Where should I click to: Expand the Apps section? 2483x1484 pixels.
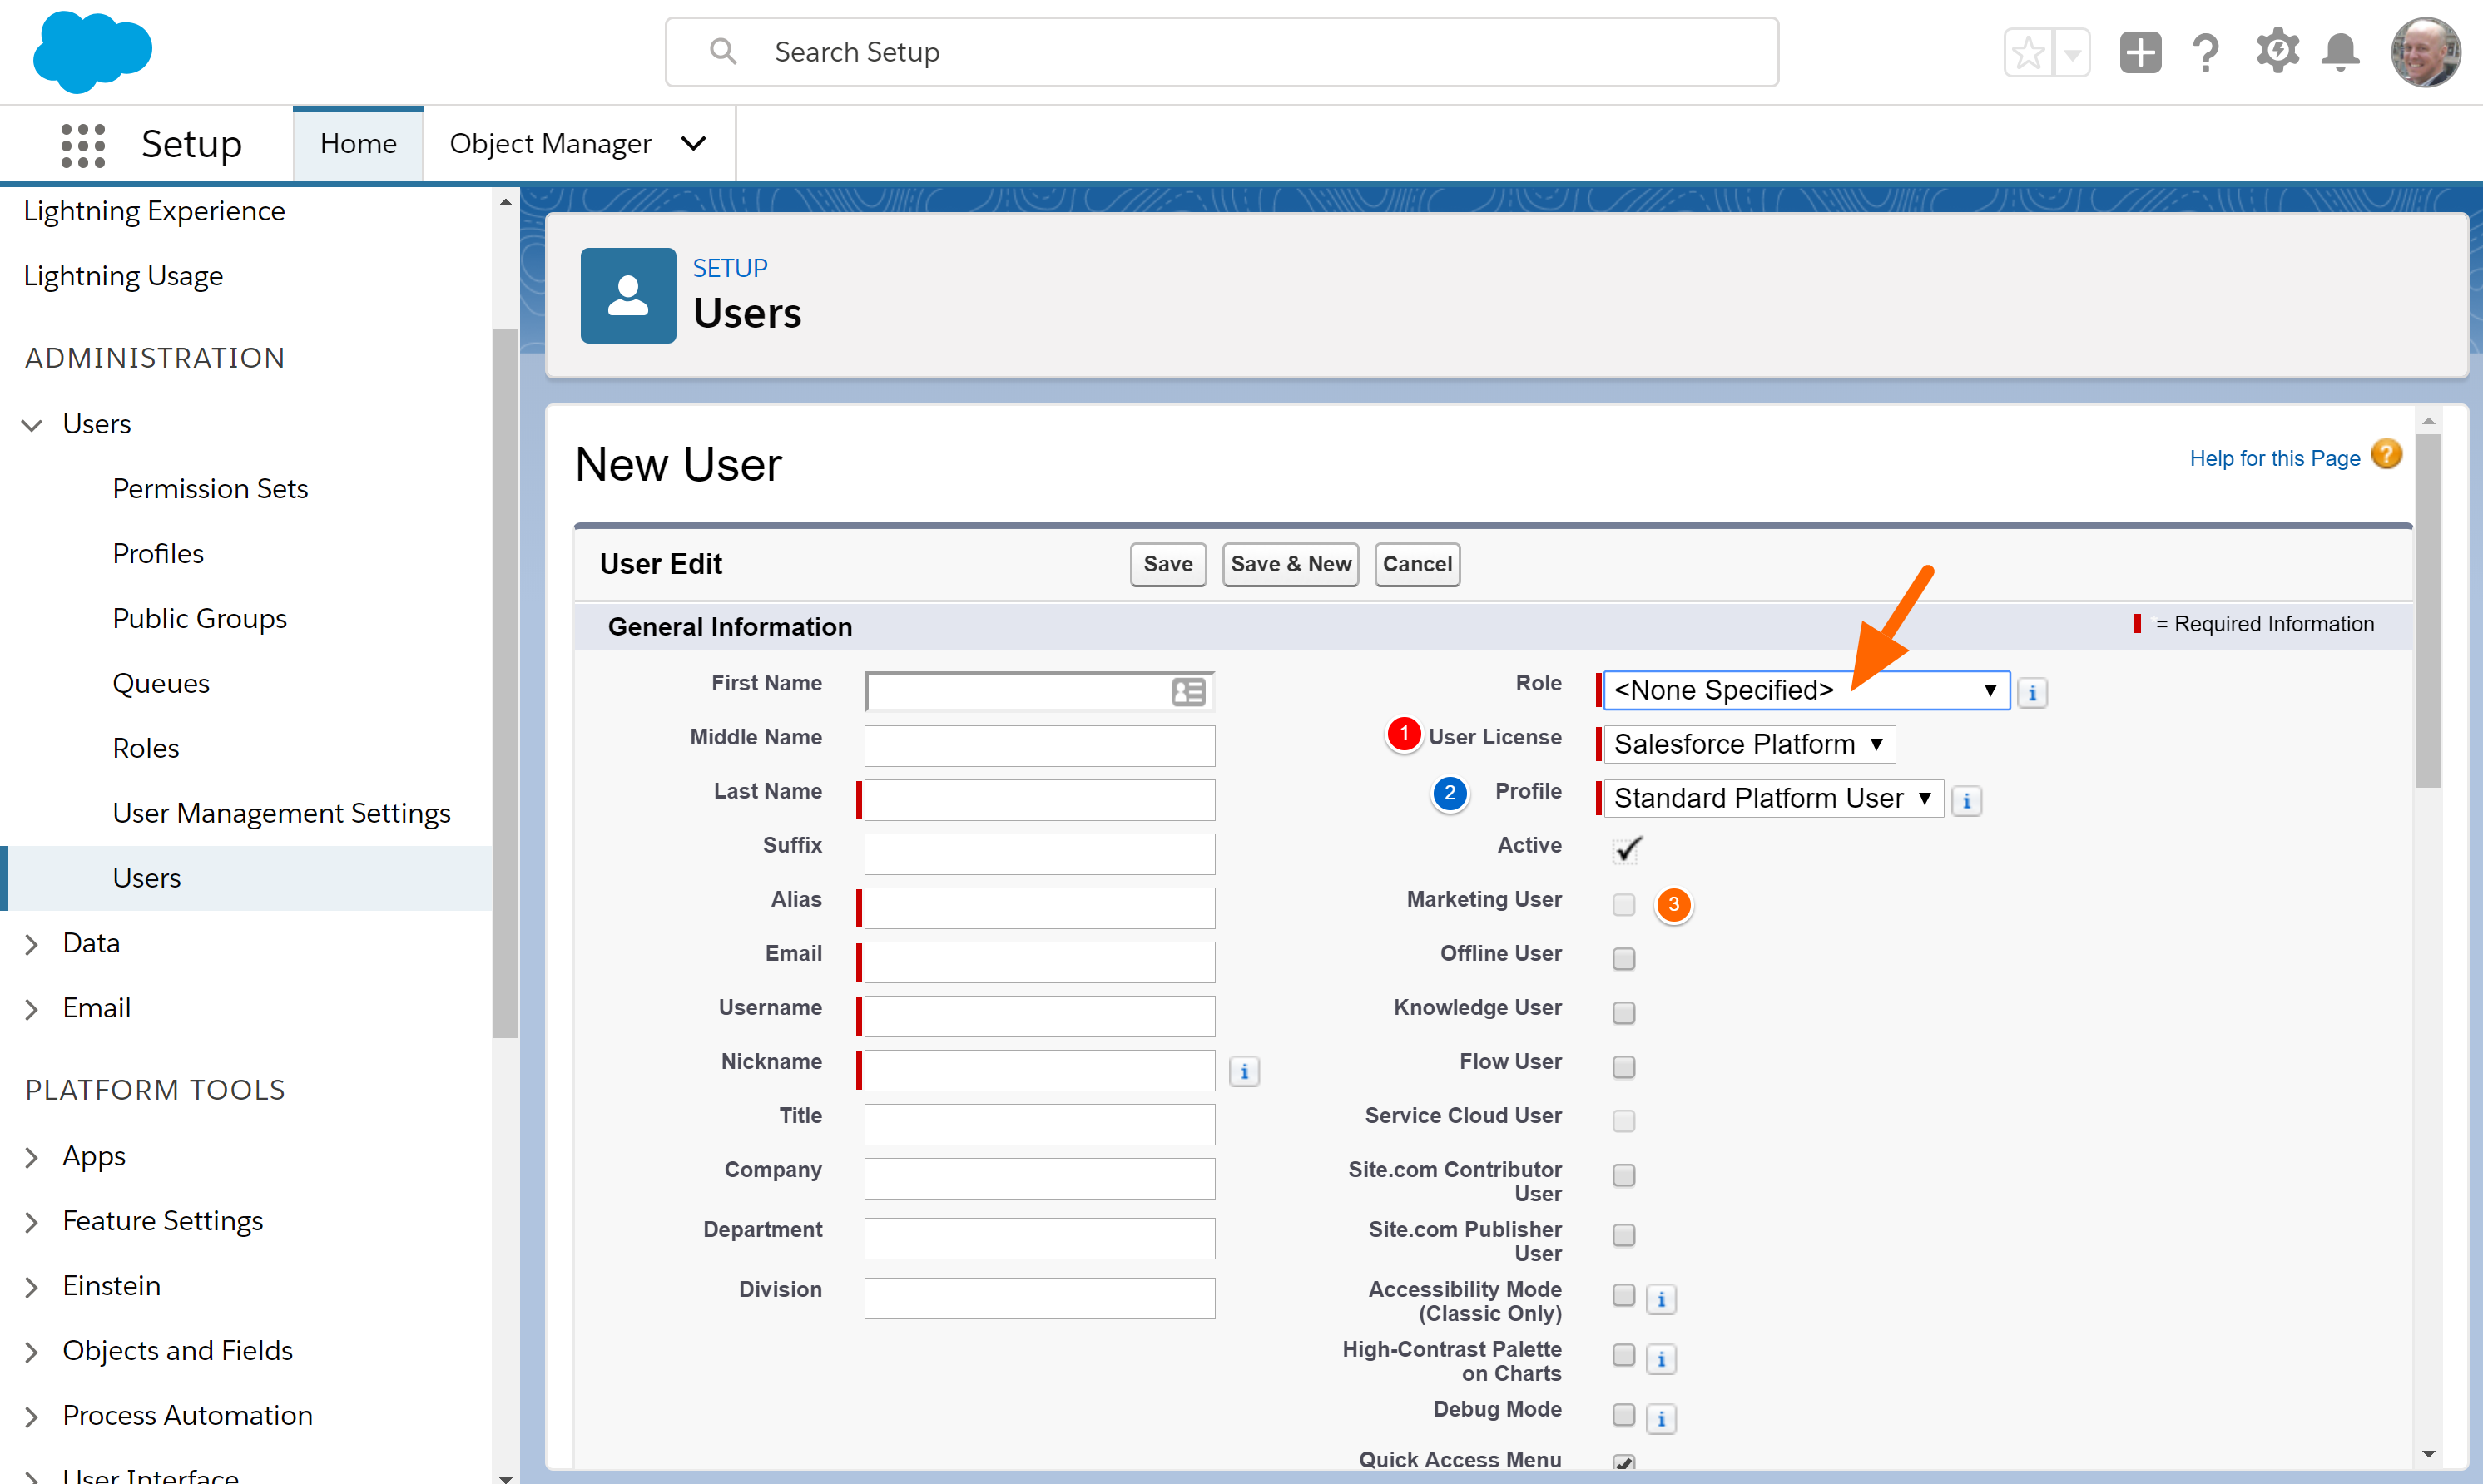click(32, 1157)
